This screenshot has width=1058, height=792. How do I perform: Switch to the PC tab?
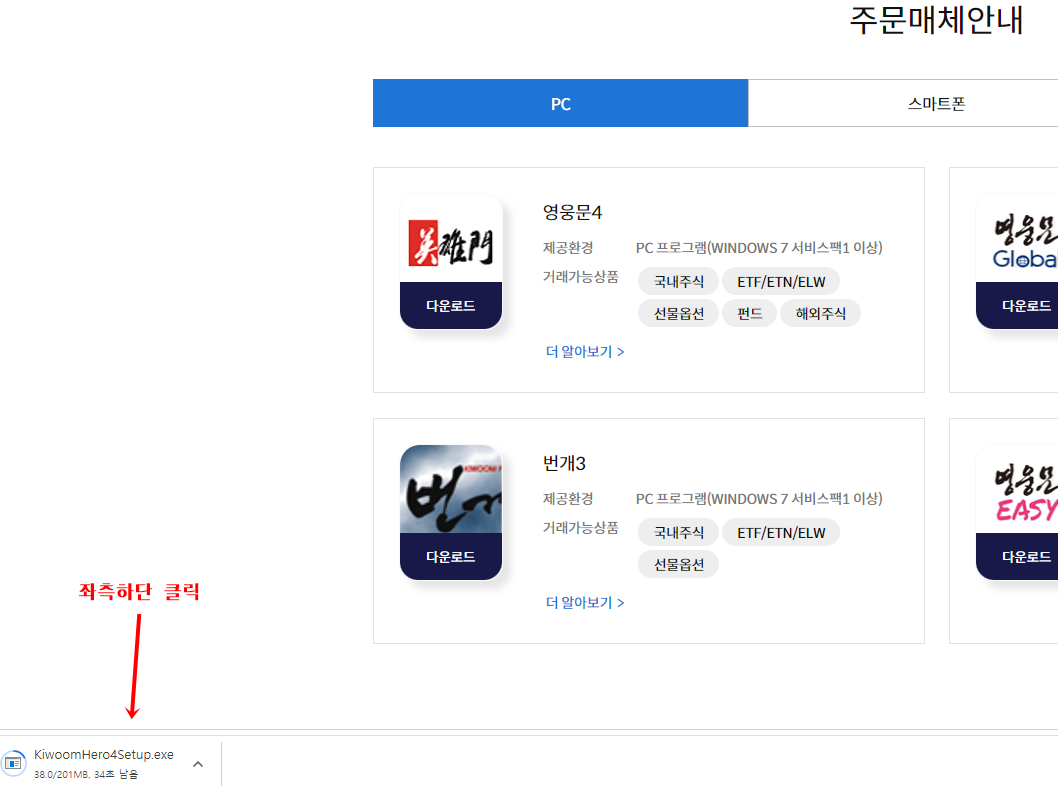560,103
